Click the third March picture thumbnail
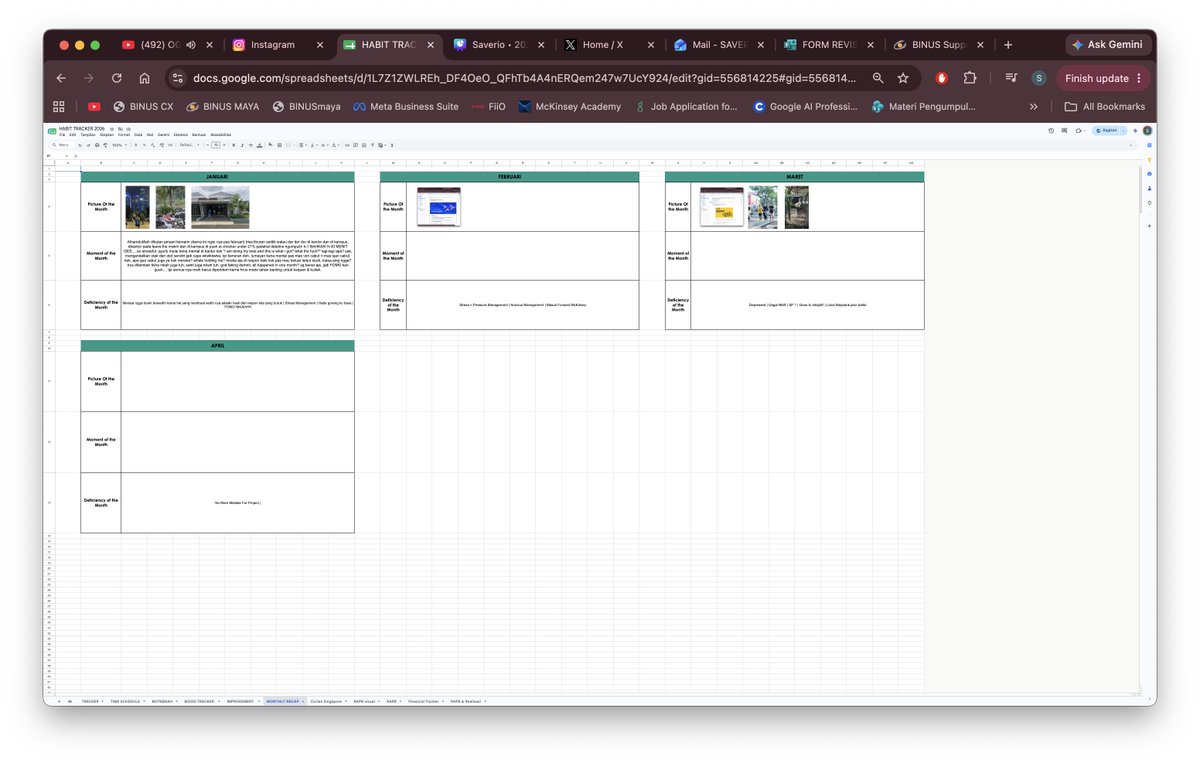Image resolution: width=1200 pixels, height=763 pixels. pyautogui.click(x=796, y=207)
